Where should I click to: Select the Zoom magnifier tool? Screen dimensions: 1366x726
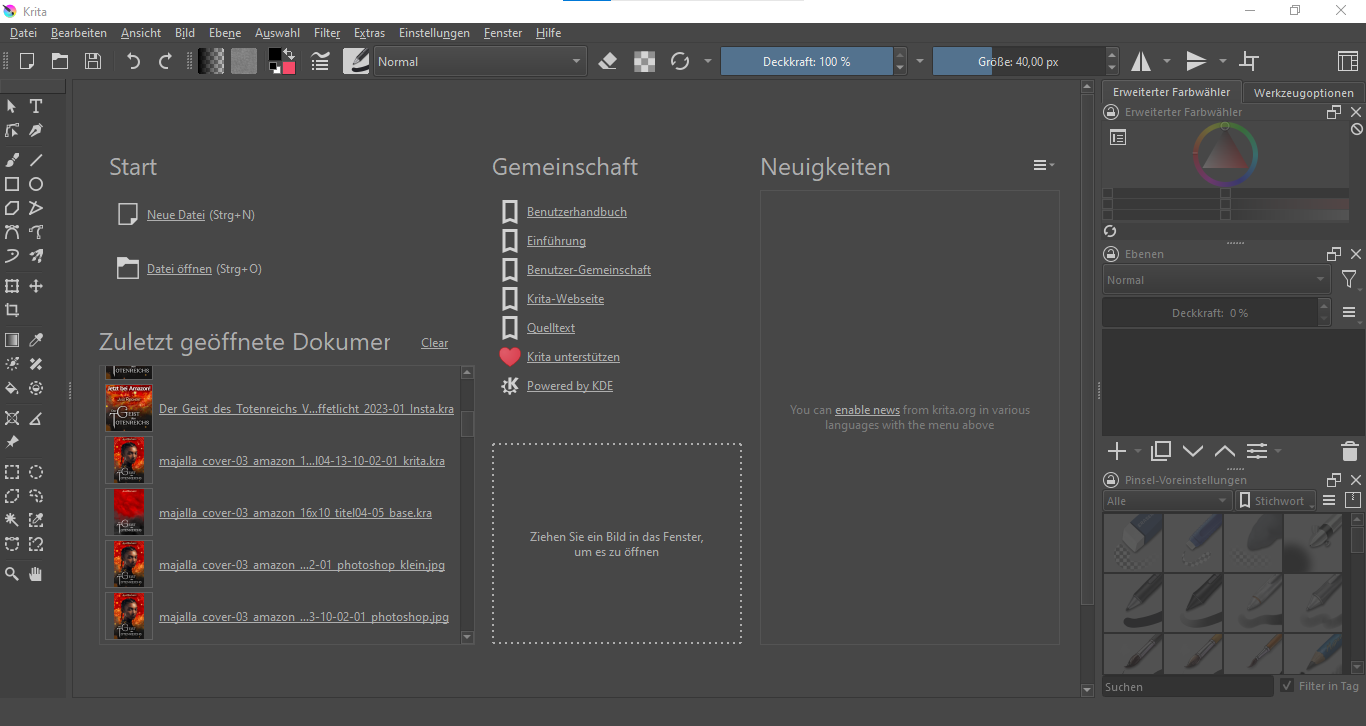coord(12,574)
